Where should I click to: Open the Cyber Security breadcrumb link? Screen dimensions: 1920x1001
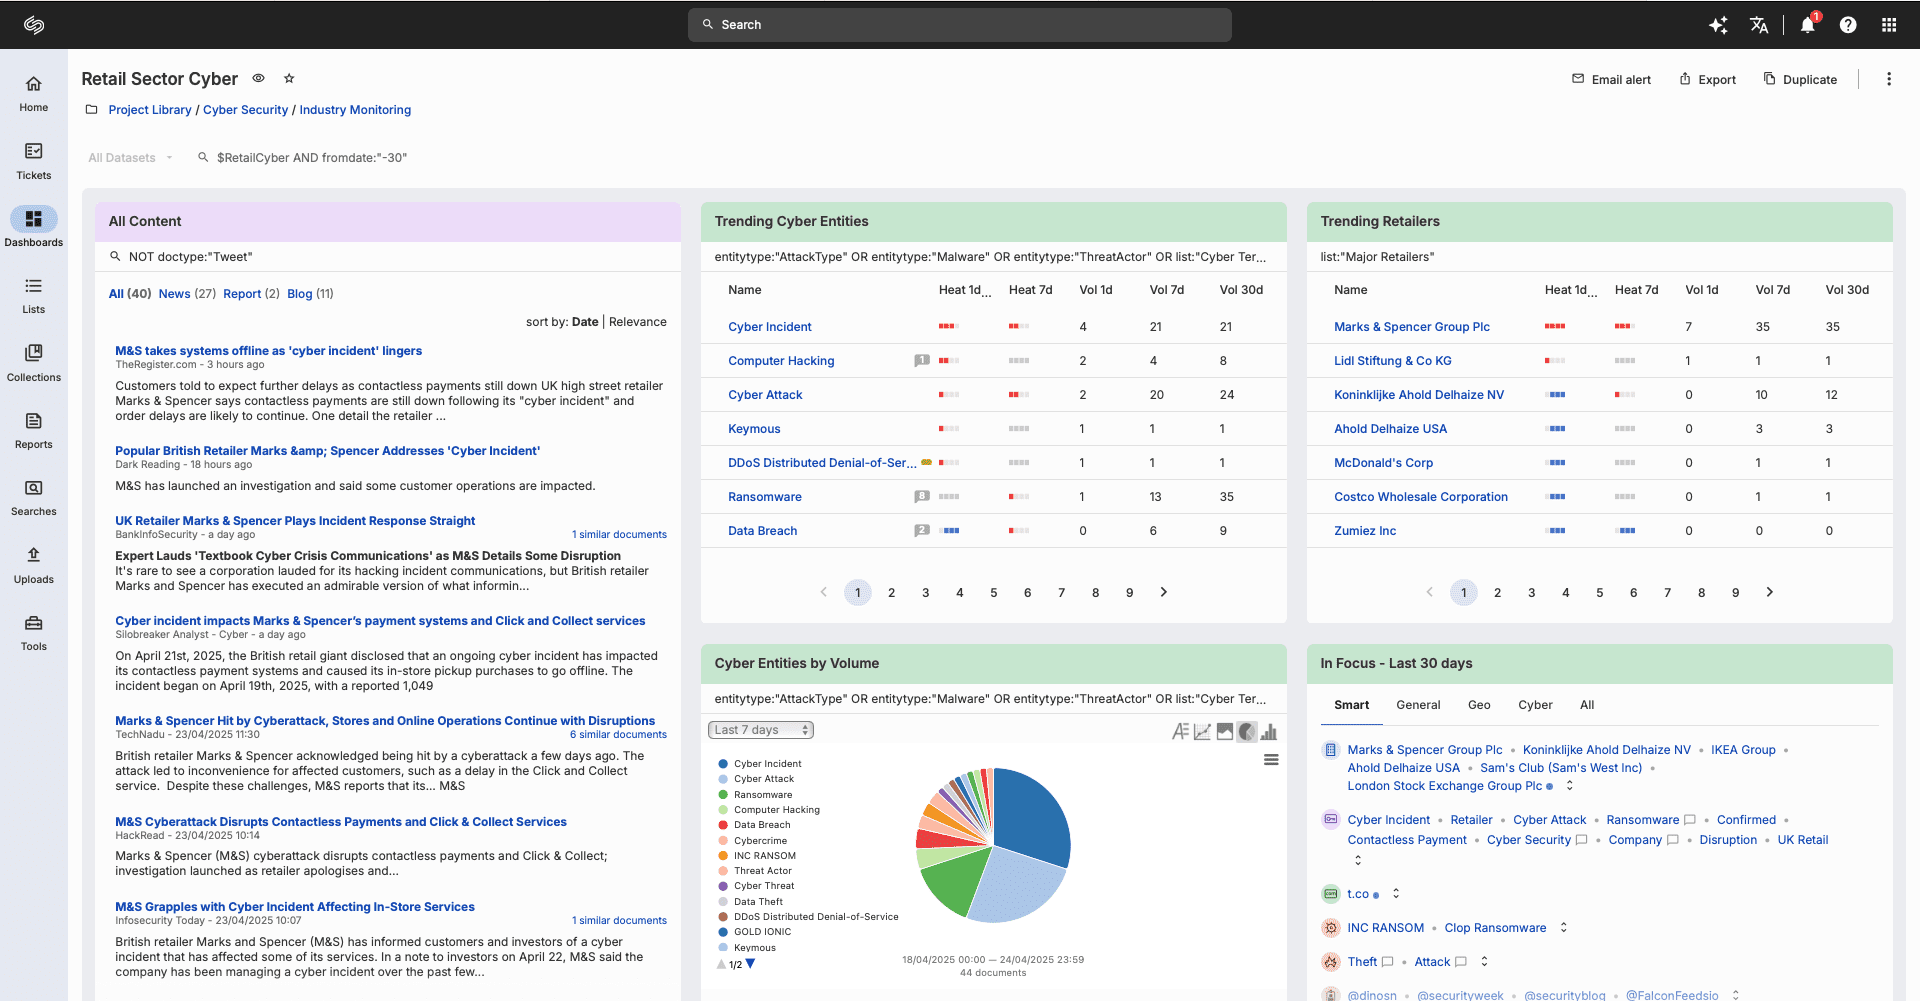[x=245, y=110]
